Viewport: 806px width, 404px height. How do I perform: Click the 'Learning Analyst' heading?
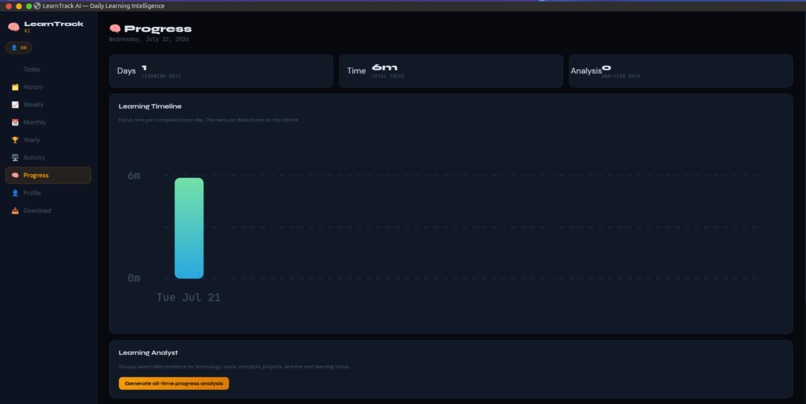[x=148, y=353]
